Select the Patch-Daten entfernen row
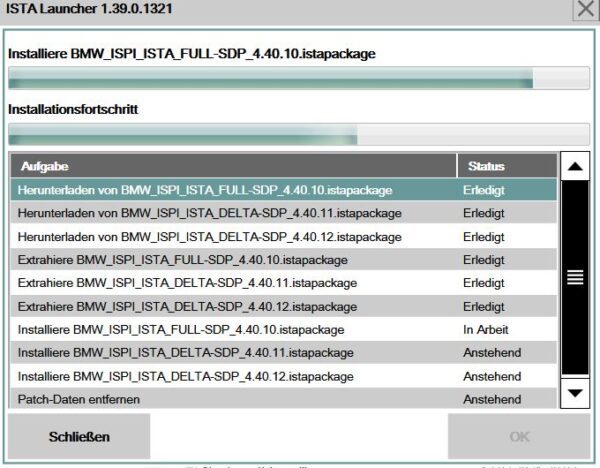600x468 pixels. point(284,399)
